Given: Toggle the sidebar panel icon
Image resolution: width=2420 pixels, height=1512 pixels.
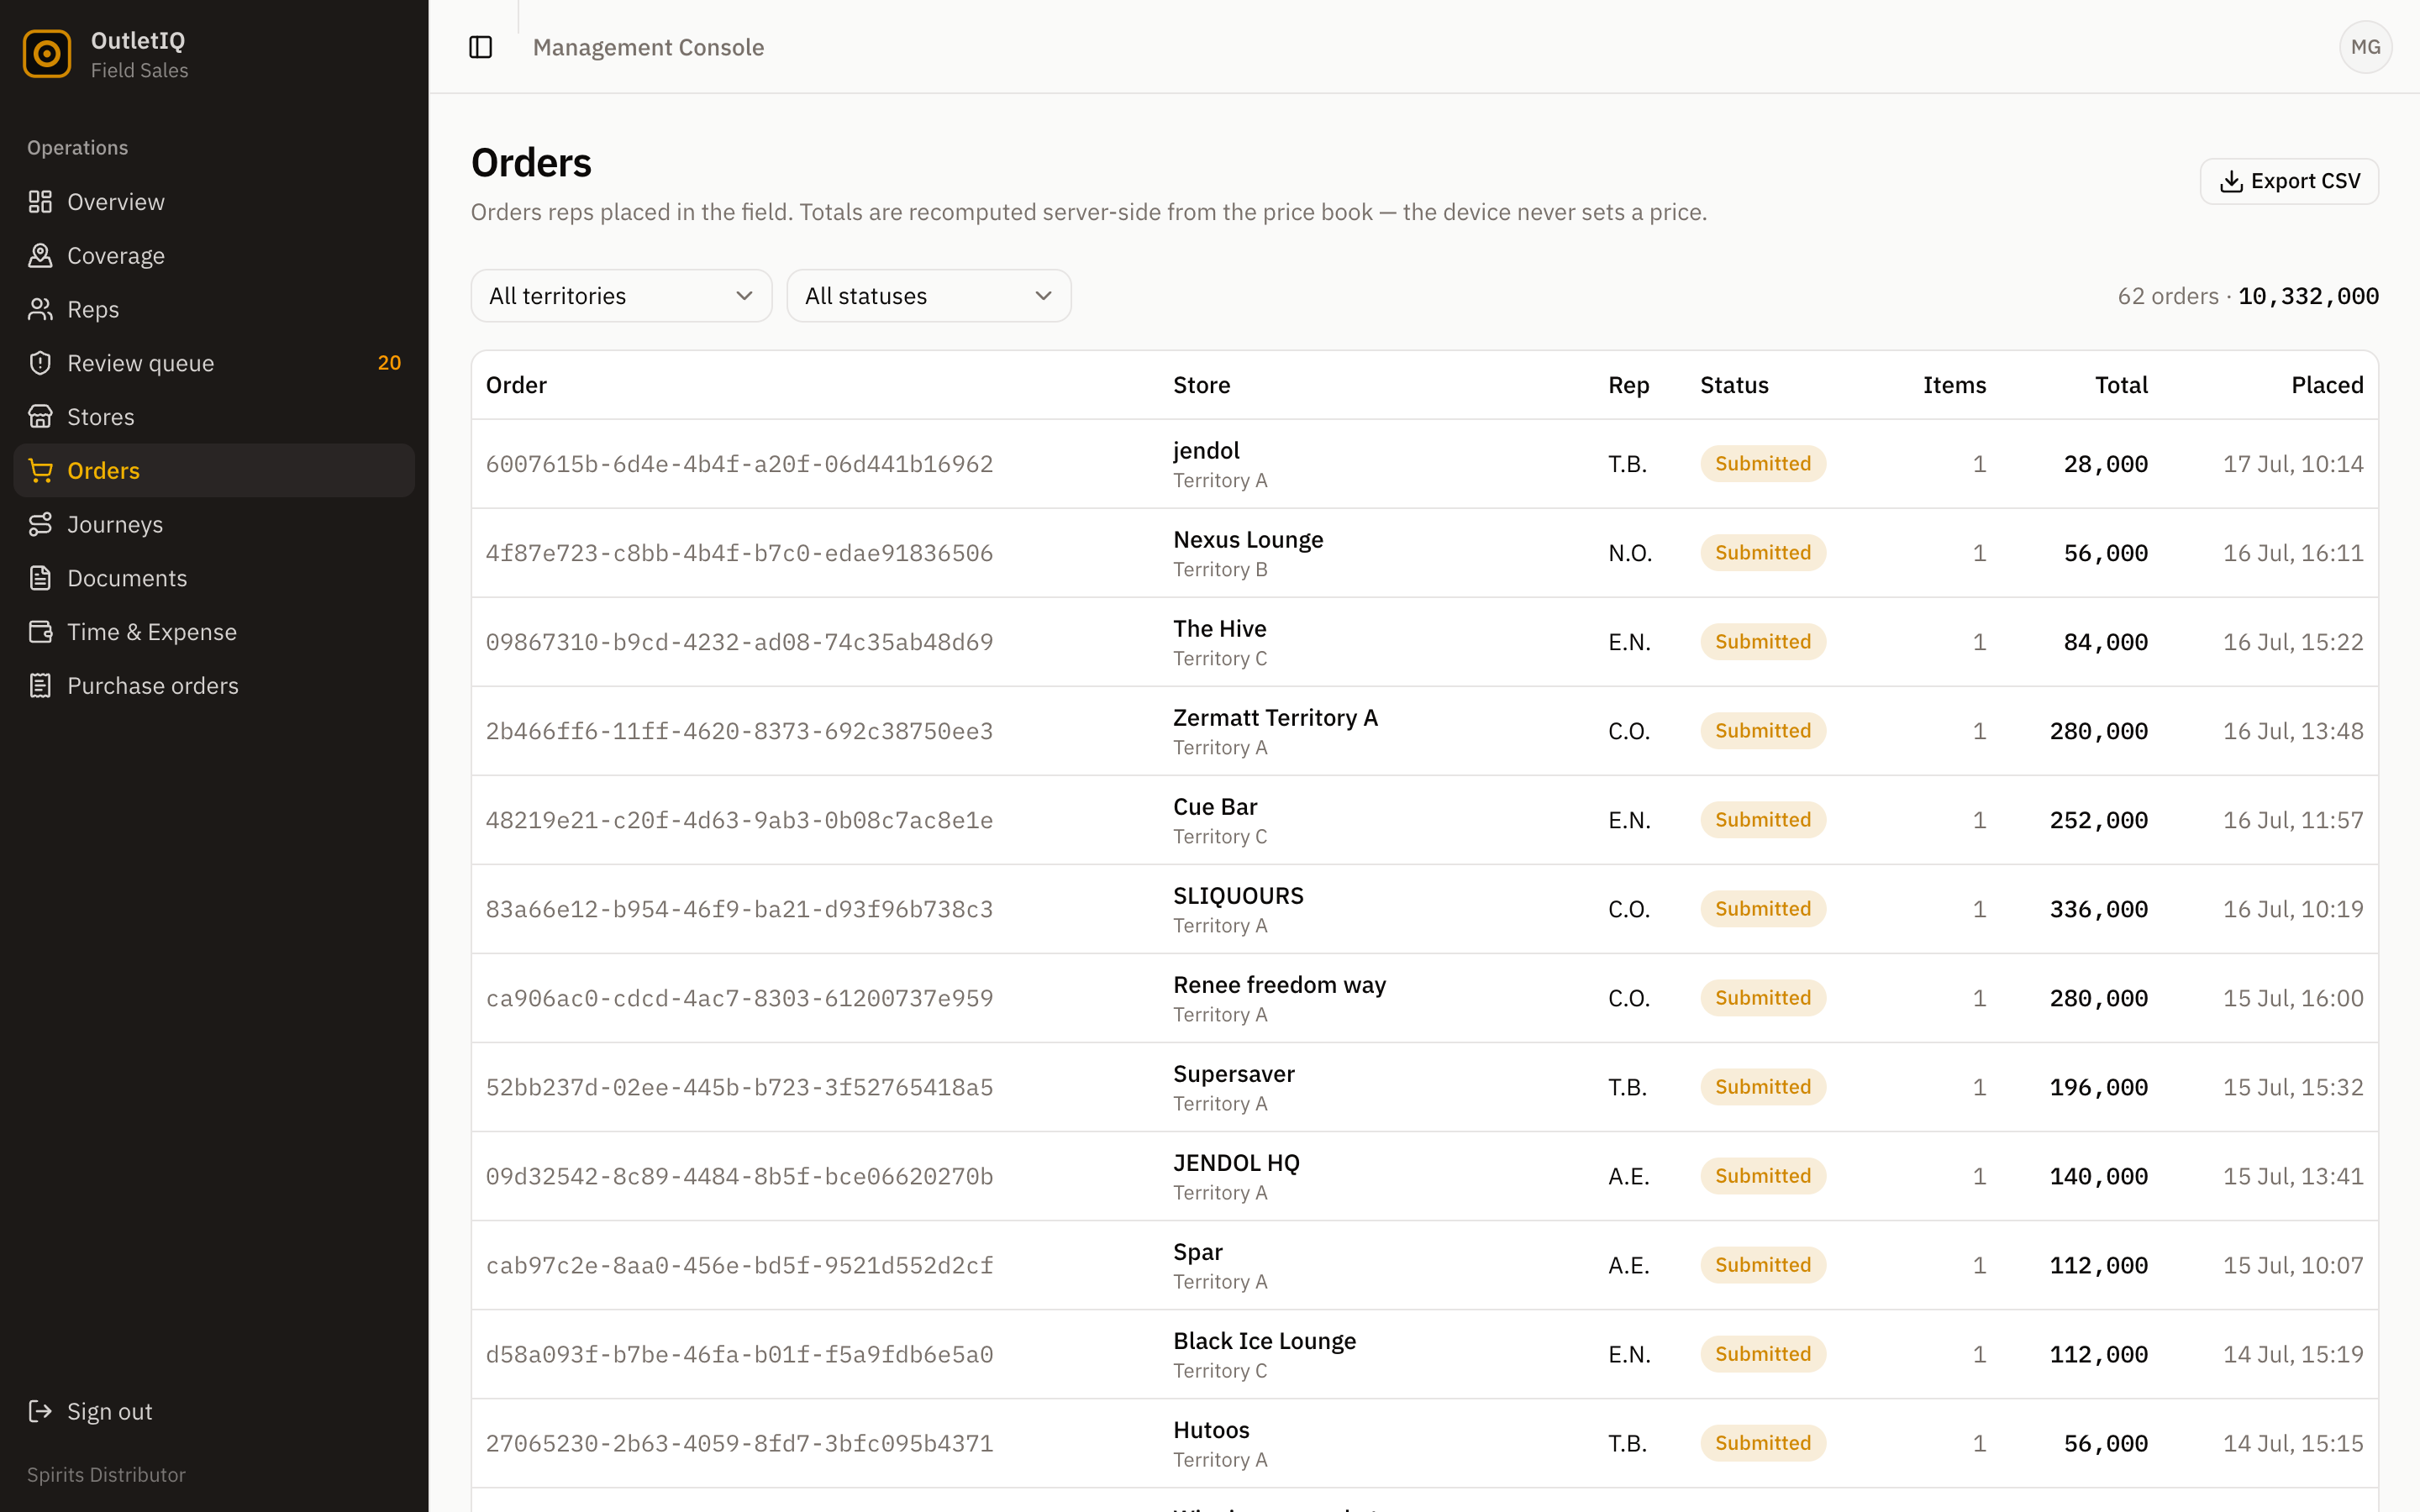Looking at the screenshot, I should point(481,47).
